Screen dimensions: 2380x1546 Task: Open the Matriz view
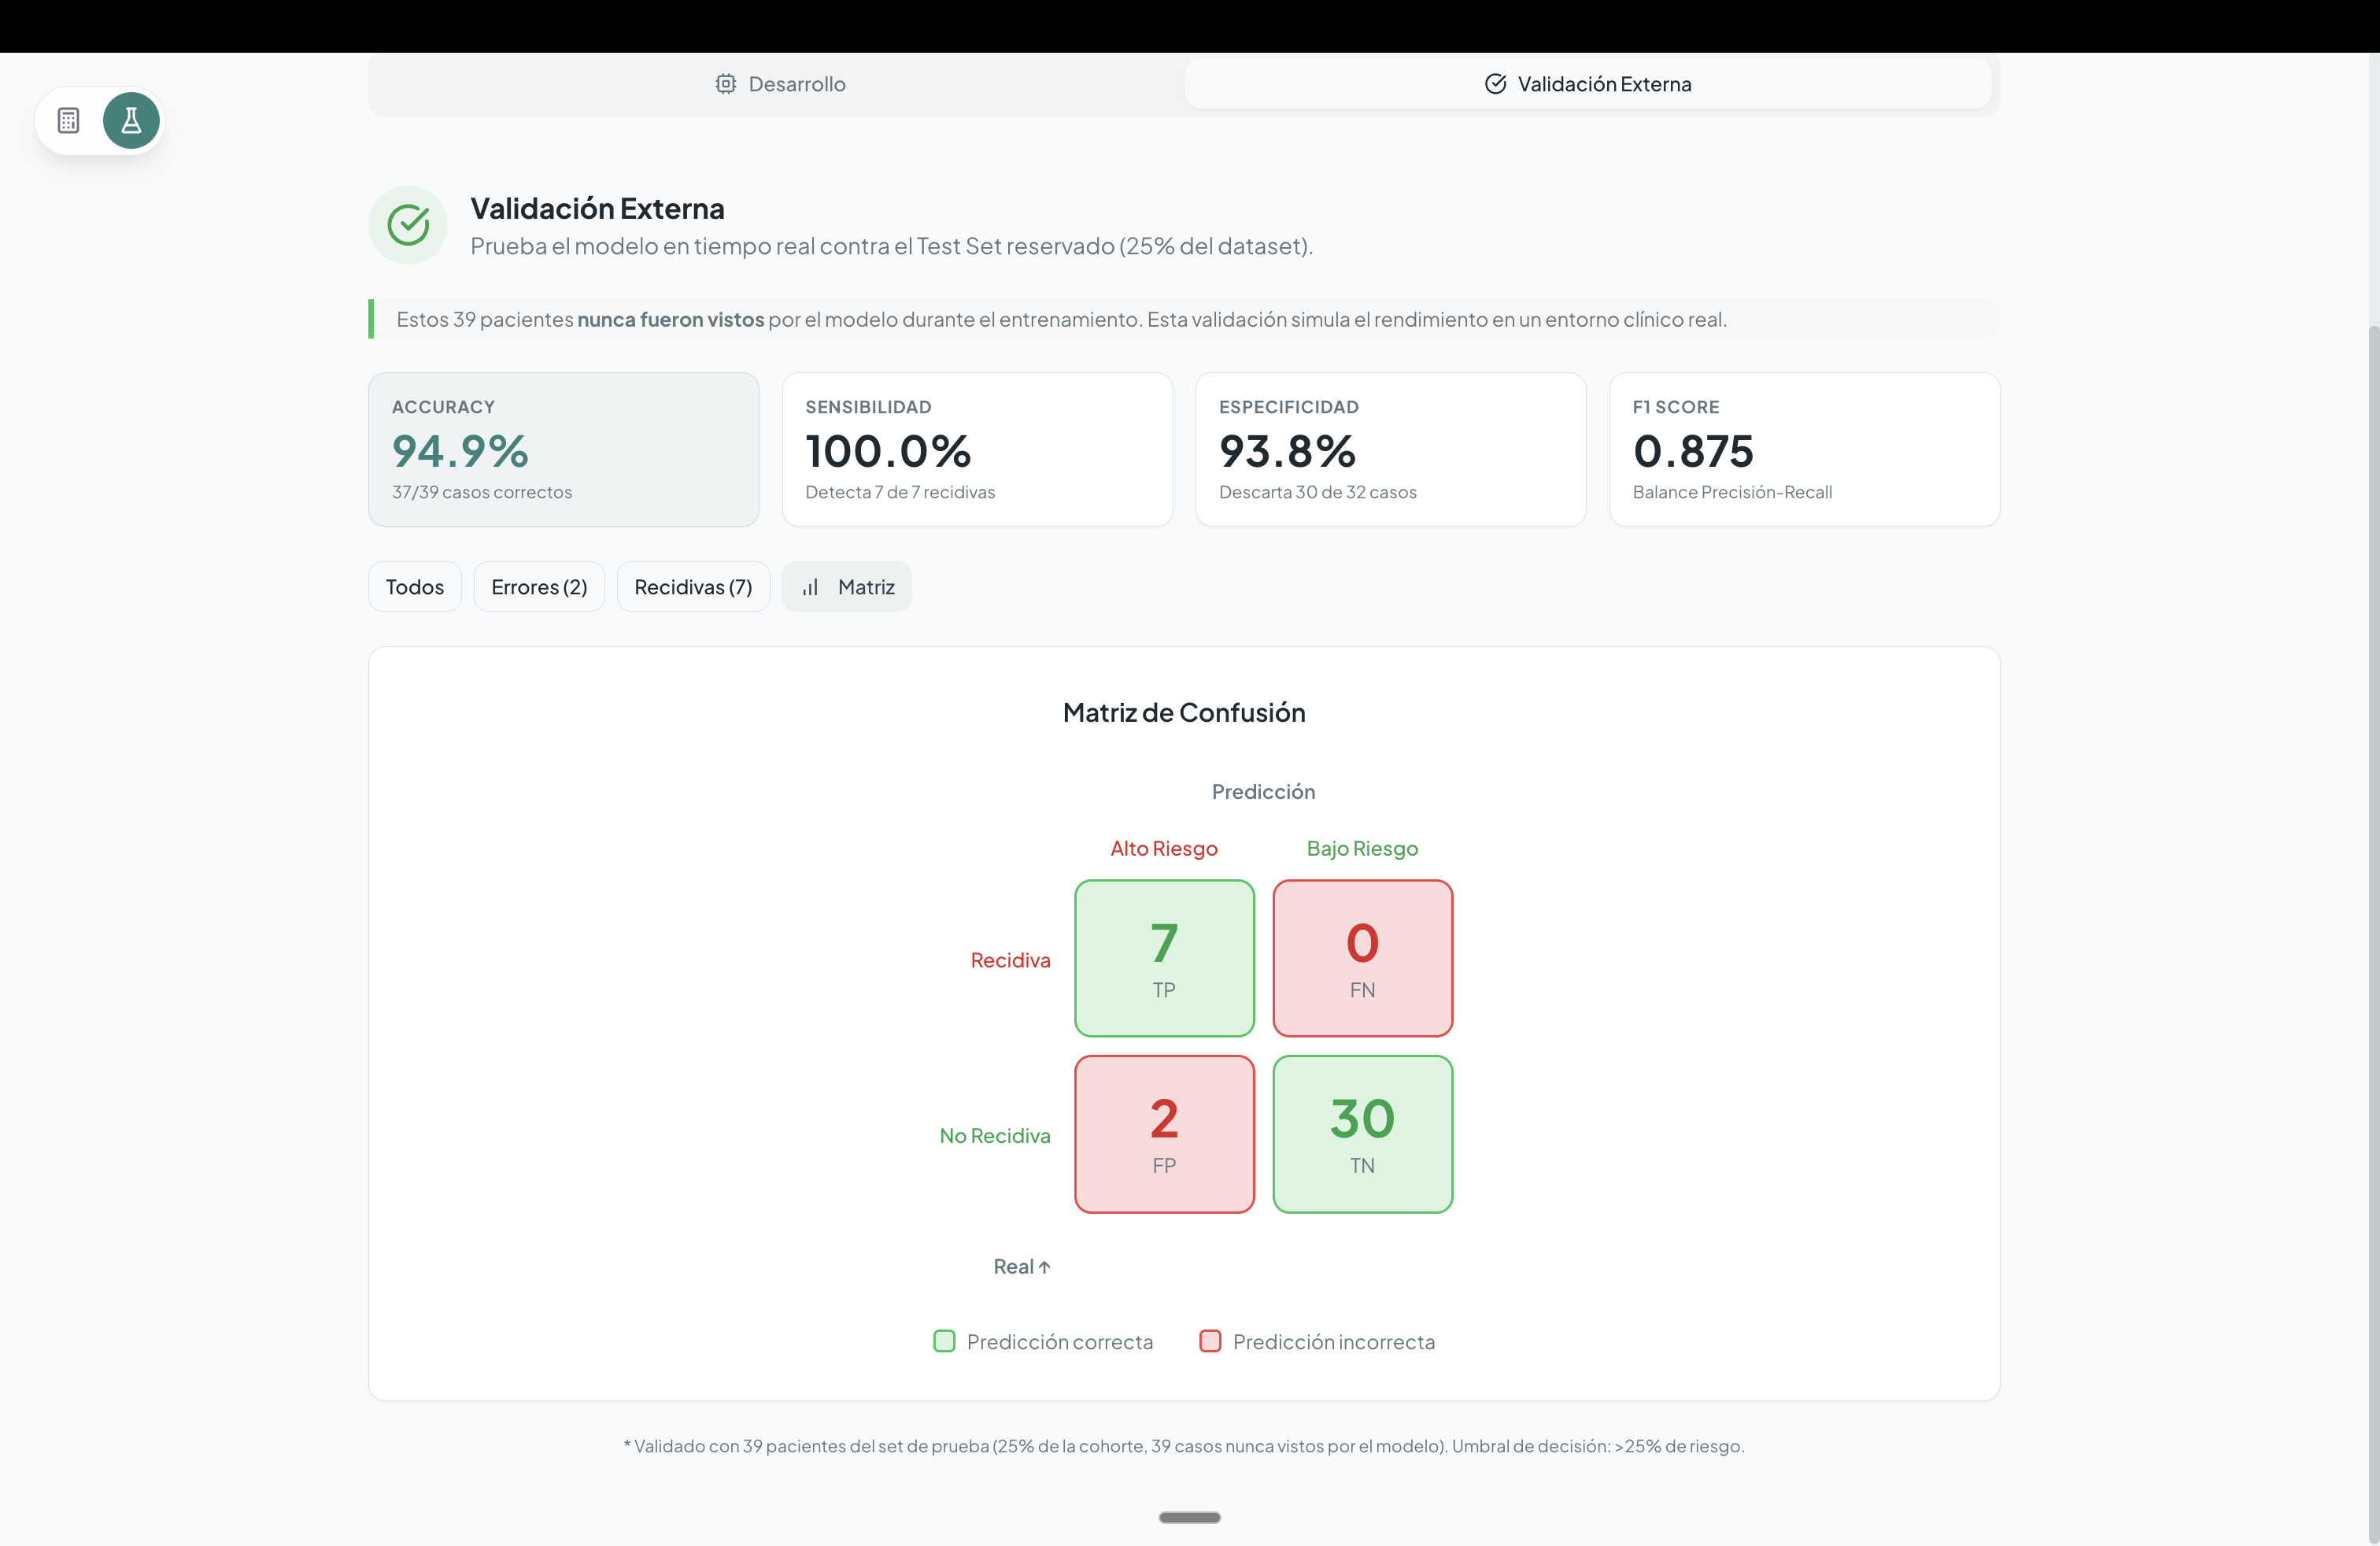click(847, 587)
